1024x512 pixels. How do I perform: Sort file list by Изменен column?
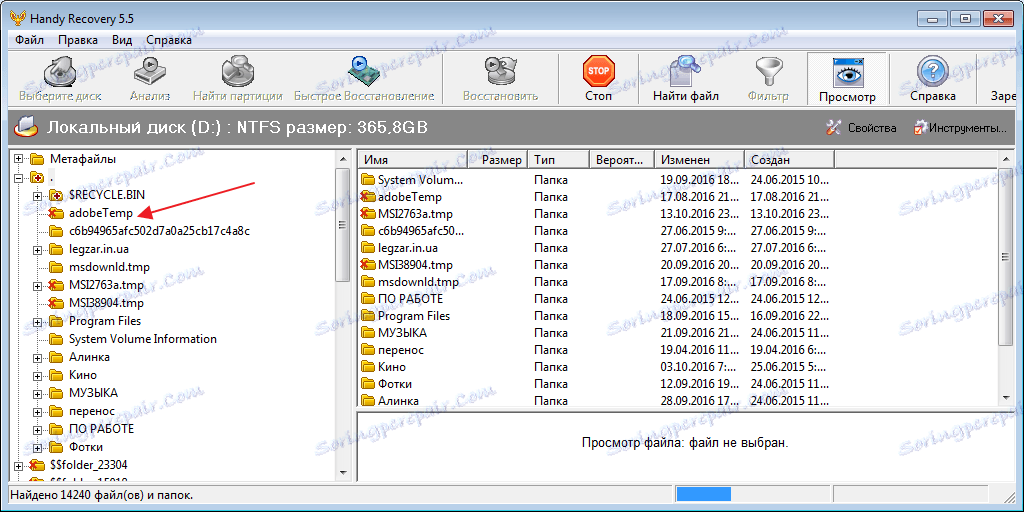(699, 159)
